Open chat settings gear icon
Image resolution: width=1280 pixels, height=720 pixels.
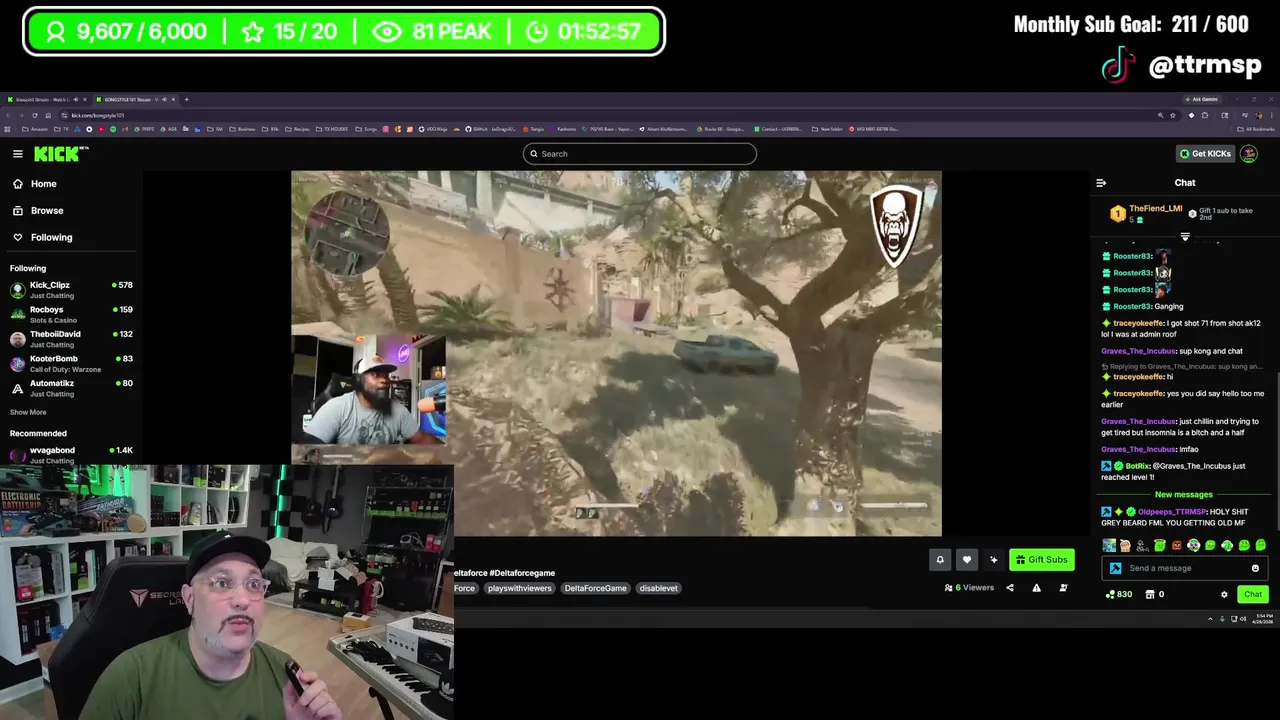coord(1224,594)
